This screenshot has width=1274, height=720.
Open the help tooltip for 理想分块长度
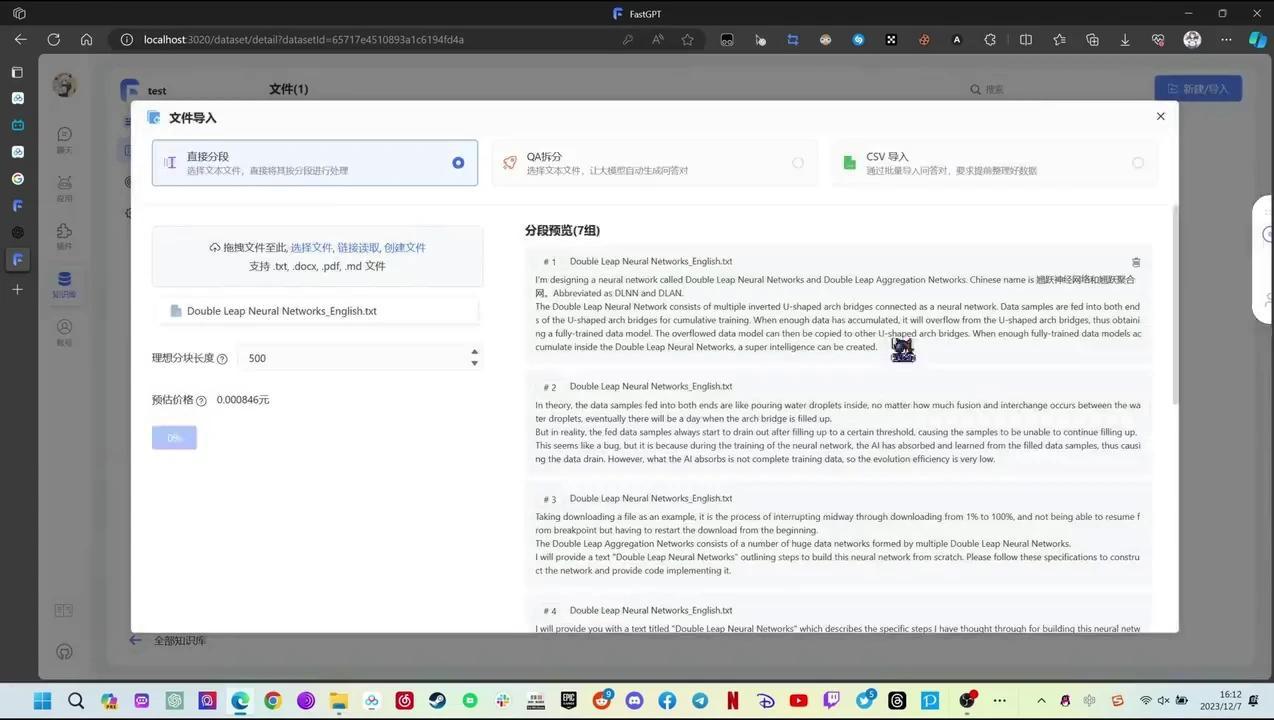click(222, 359)
